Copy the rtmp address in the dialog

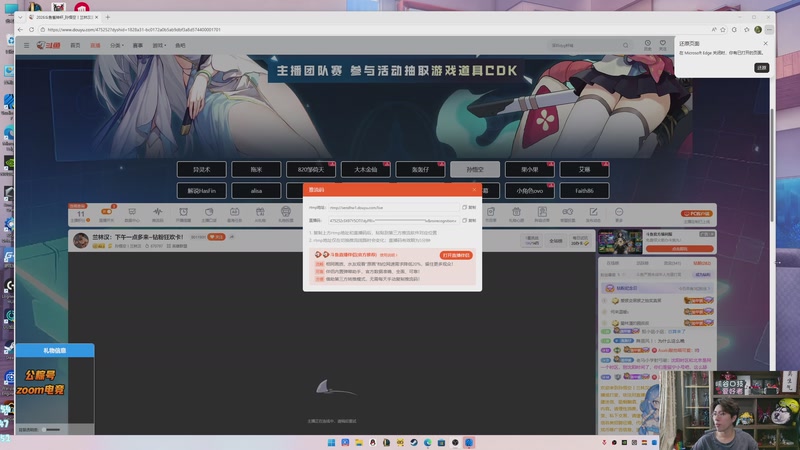(469, 208)
